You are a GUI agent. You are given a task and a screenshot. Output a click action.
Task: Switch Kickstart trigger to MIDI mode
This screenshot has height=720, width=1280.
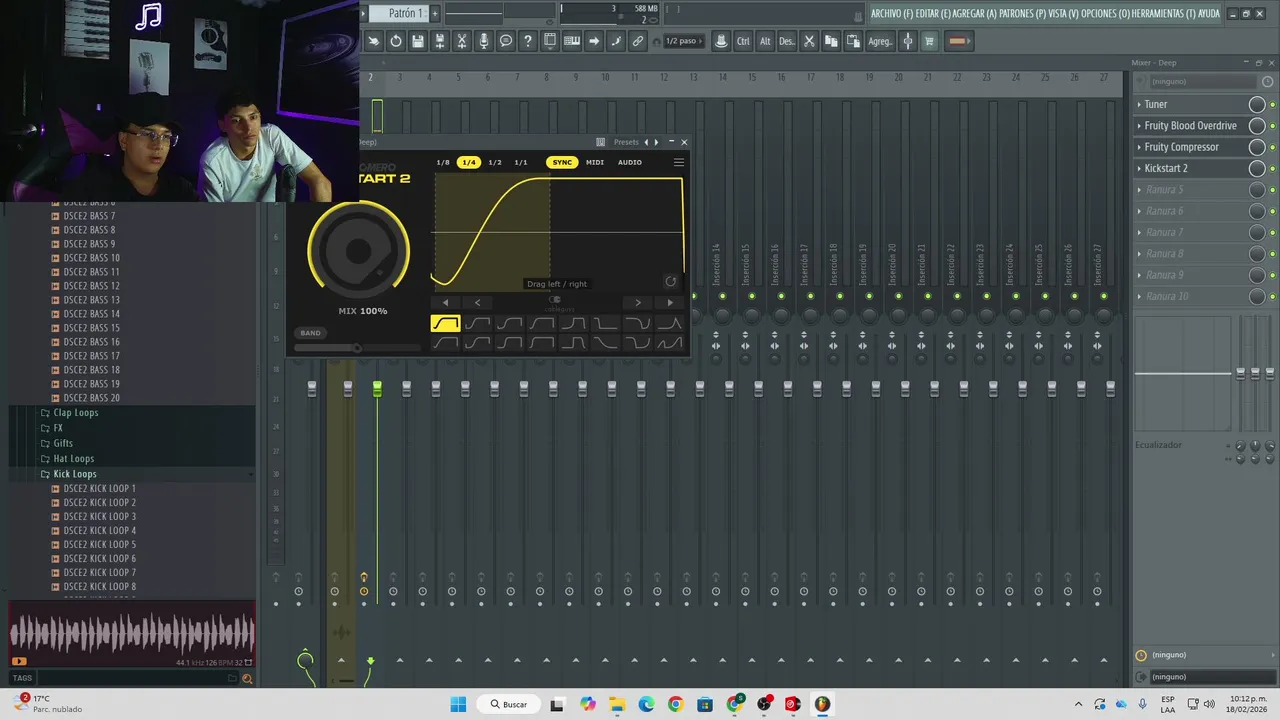click(595, 162)
